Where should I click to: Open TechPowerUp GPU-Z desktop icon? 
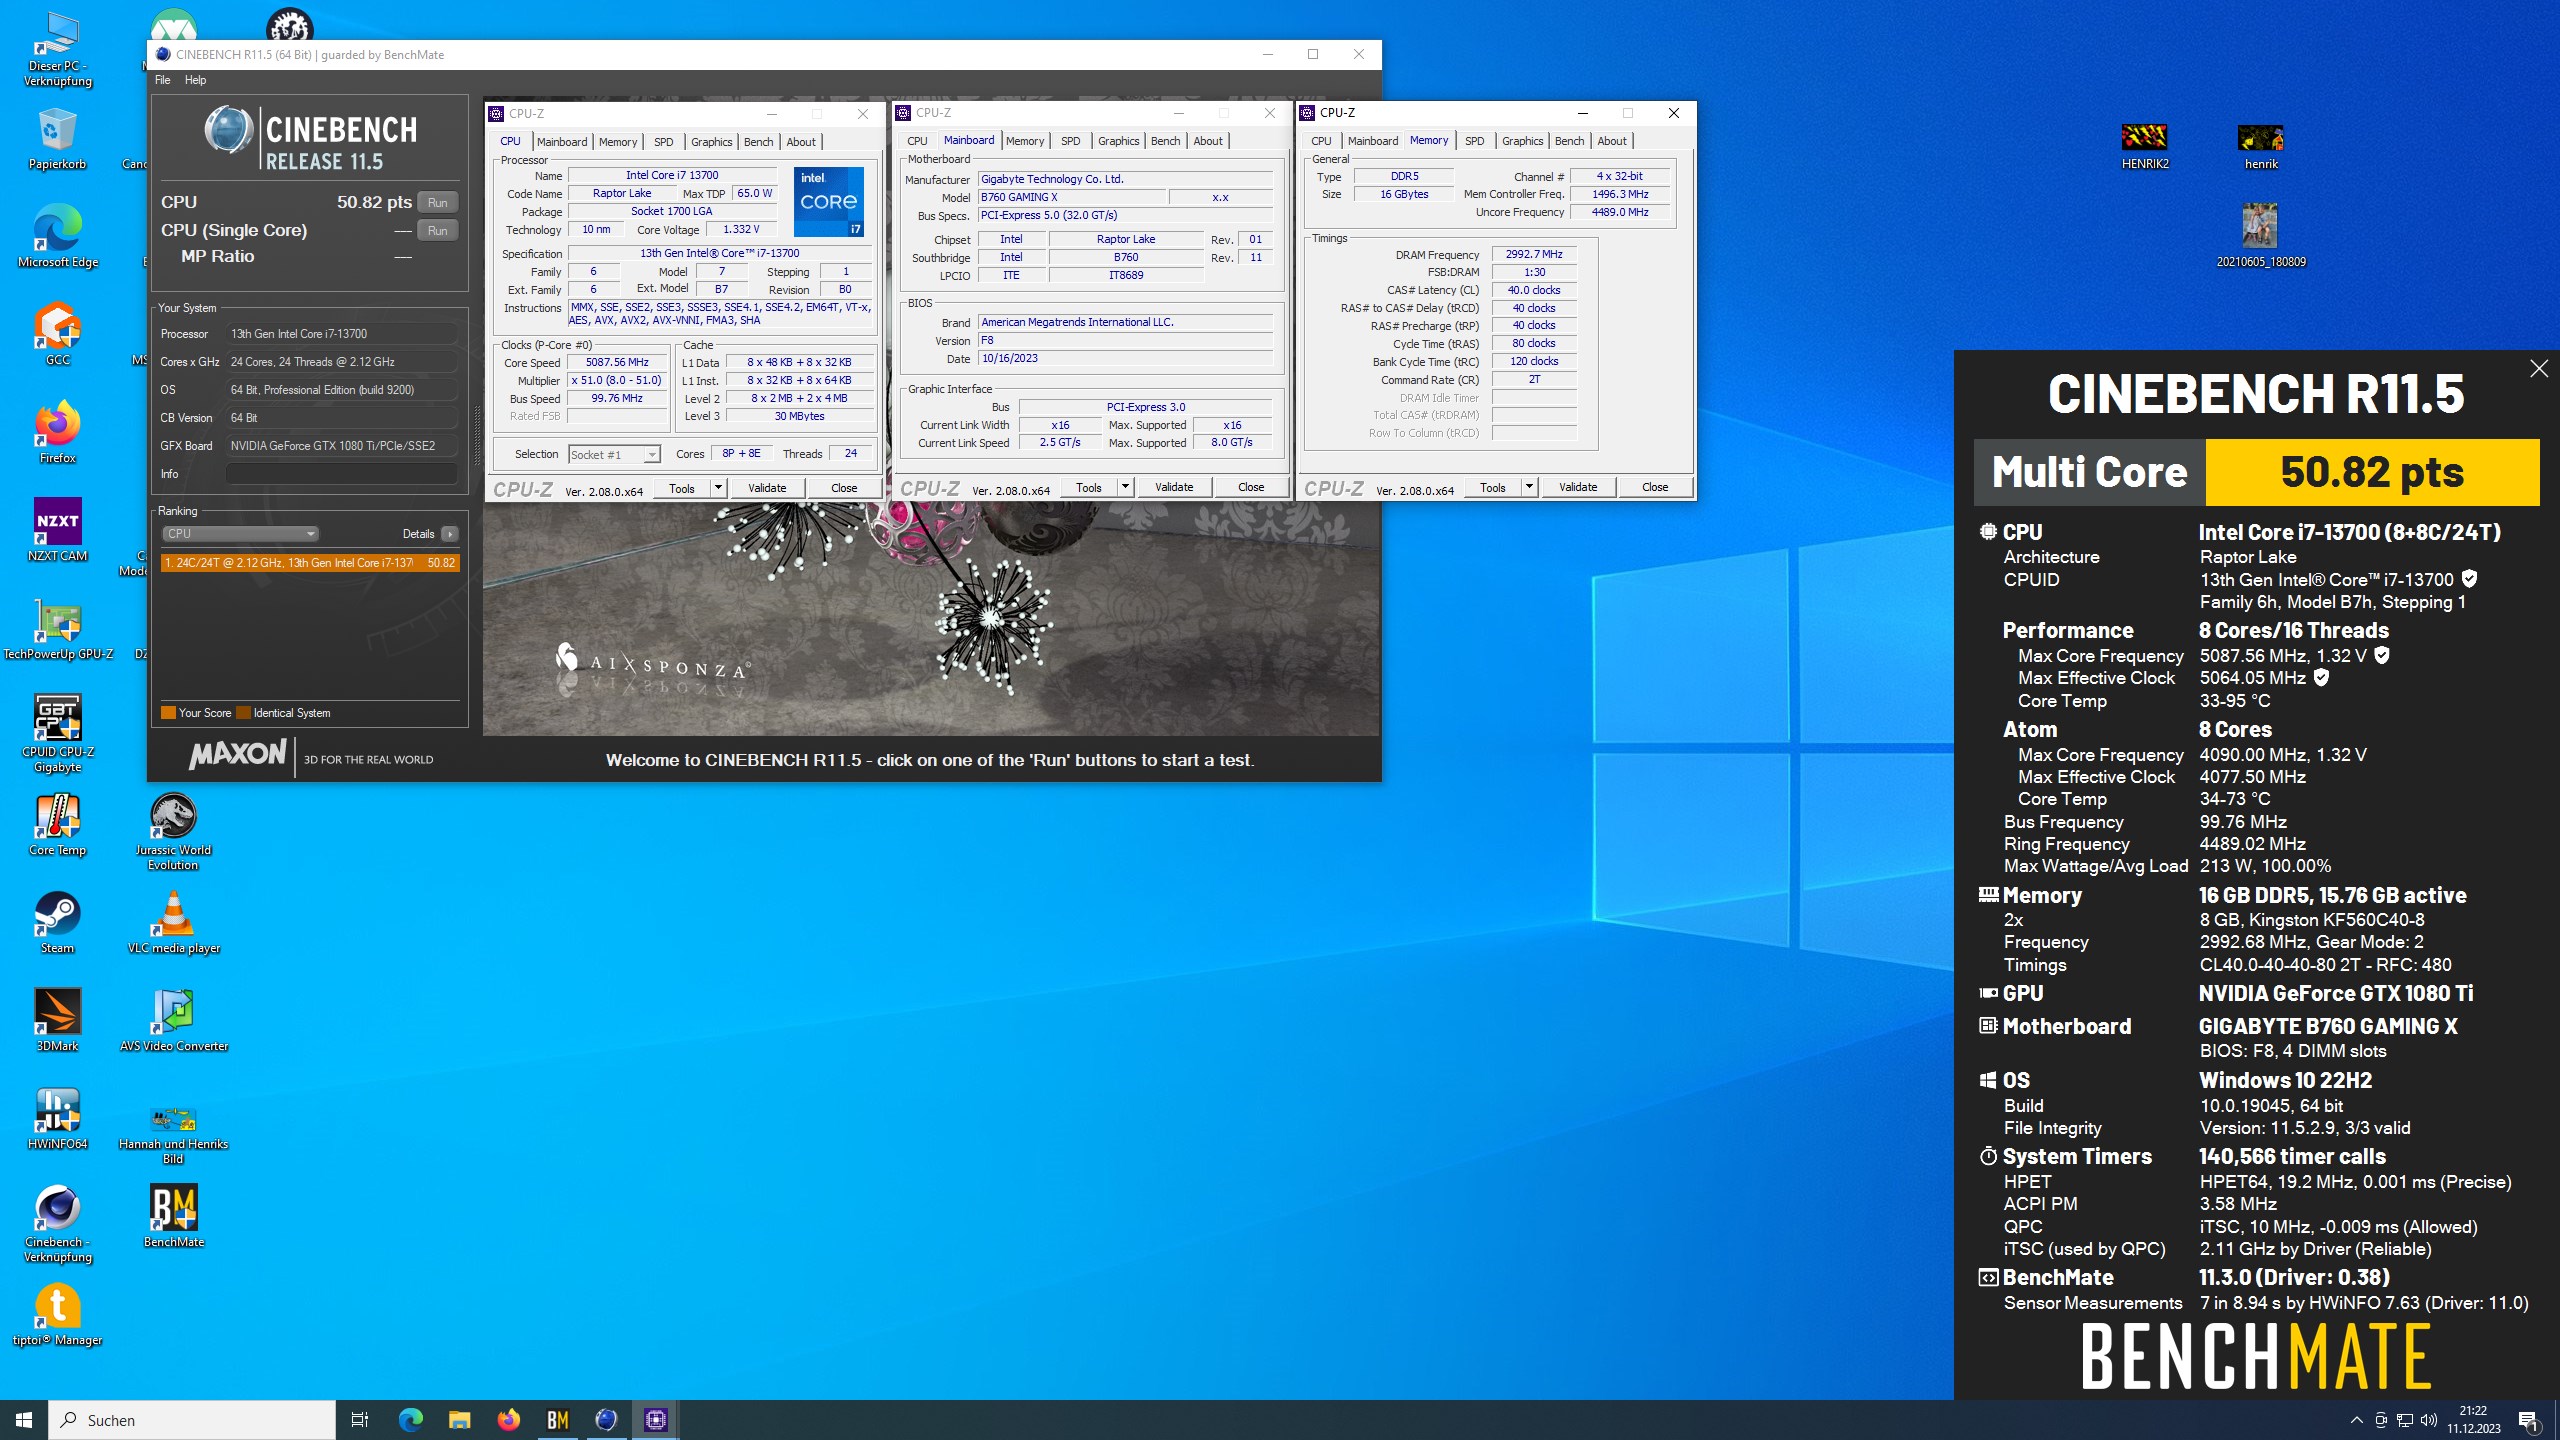[57, 629]
